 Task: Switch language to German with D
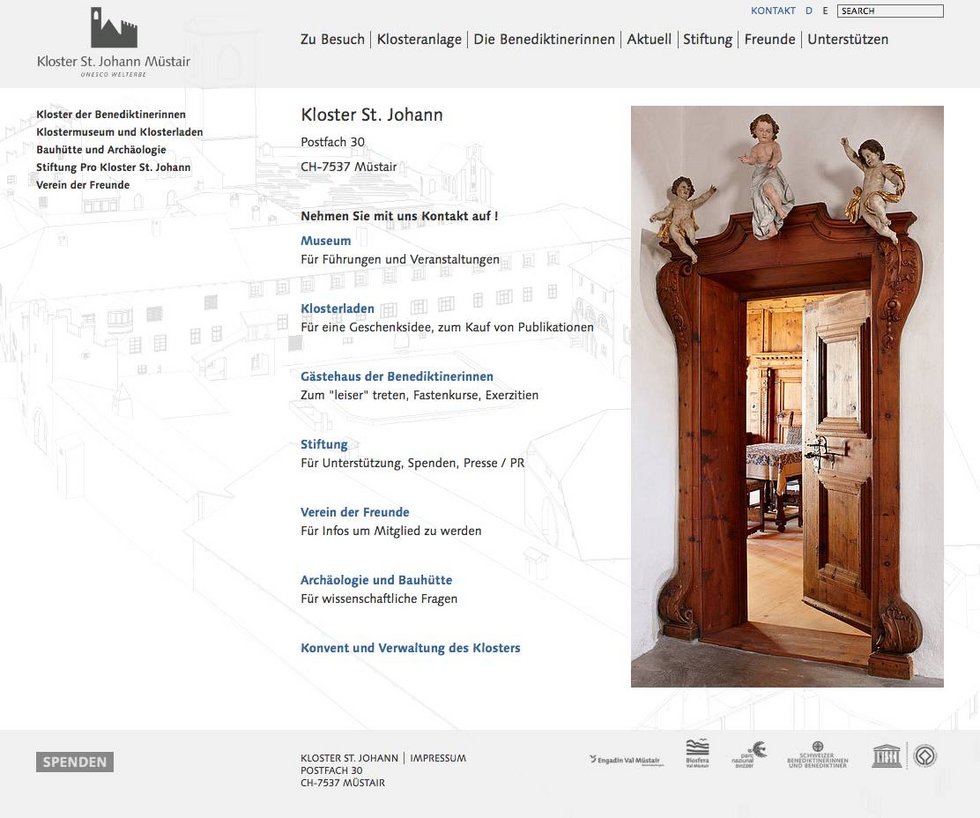tap(809, 11)
